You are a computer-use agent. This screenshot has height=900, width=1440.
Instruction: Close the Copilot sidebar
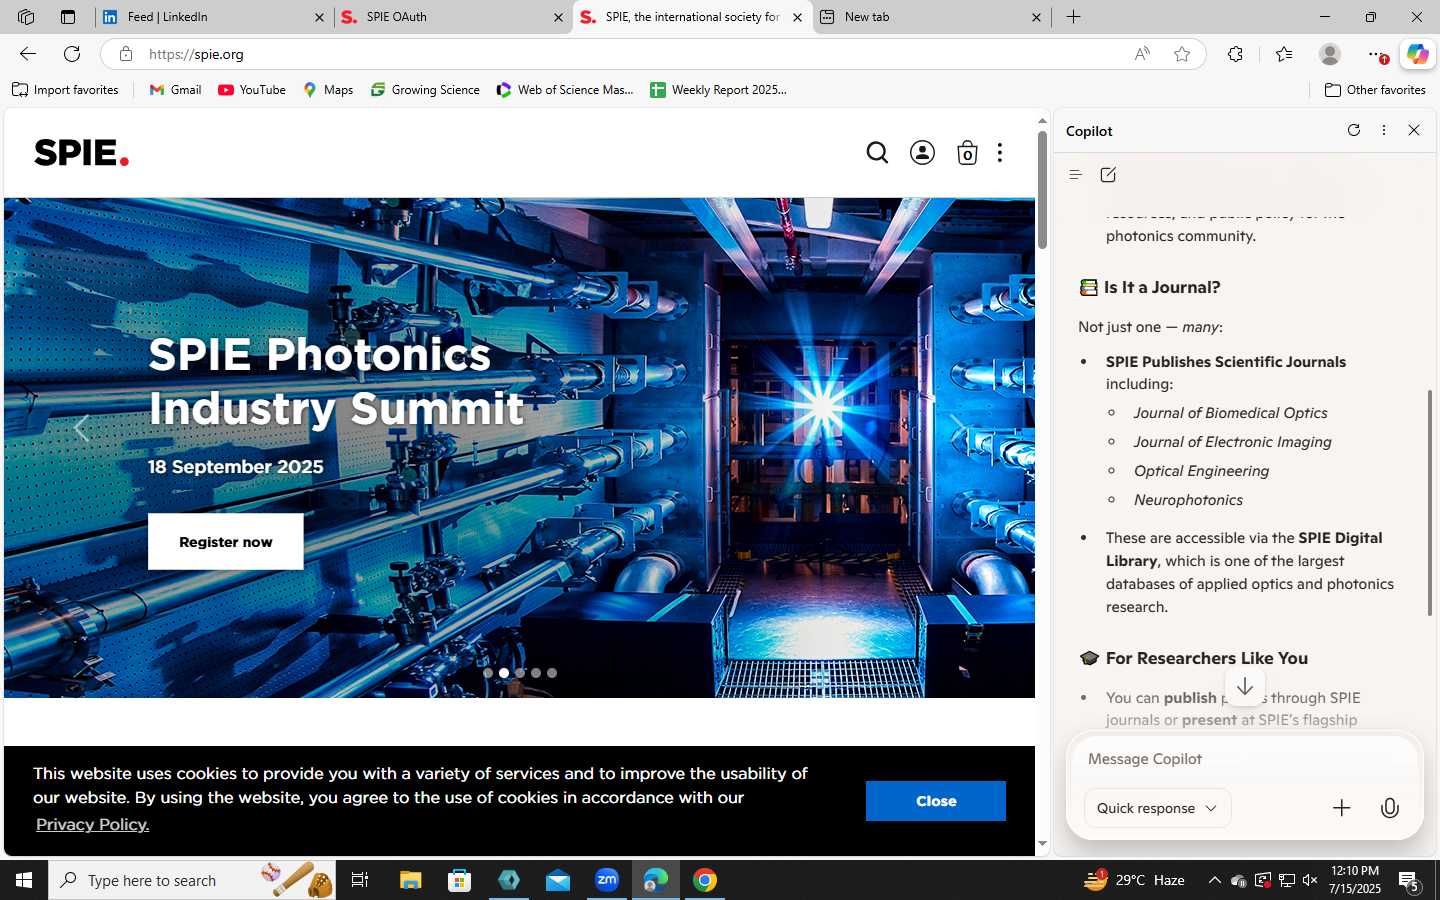click(1414, 130)
